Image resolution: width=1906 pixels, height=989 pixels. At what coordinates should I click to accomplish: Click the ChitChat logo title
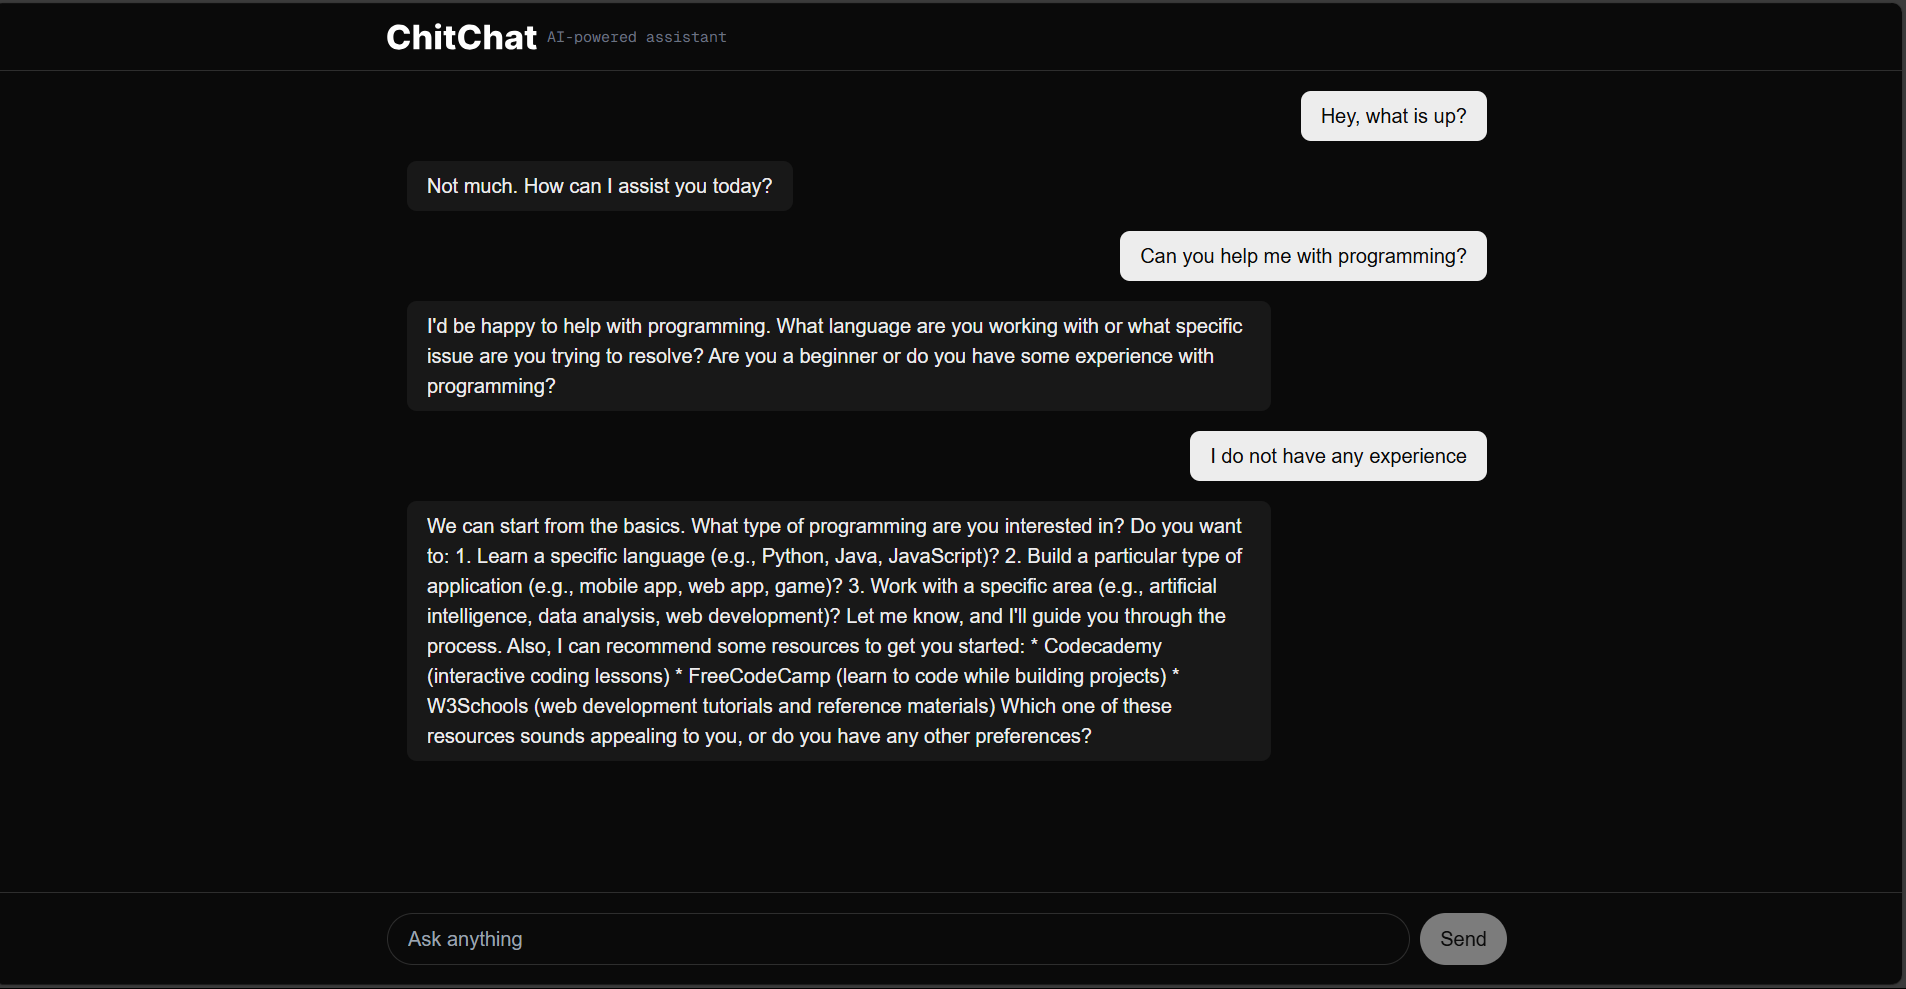[461, 37]
